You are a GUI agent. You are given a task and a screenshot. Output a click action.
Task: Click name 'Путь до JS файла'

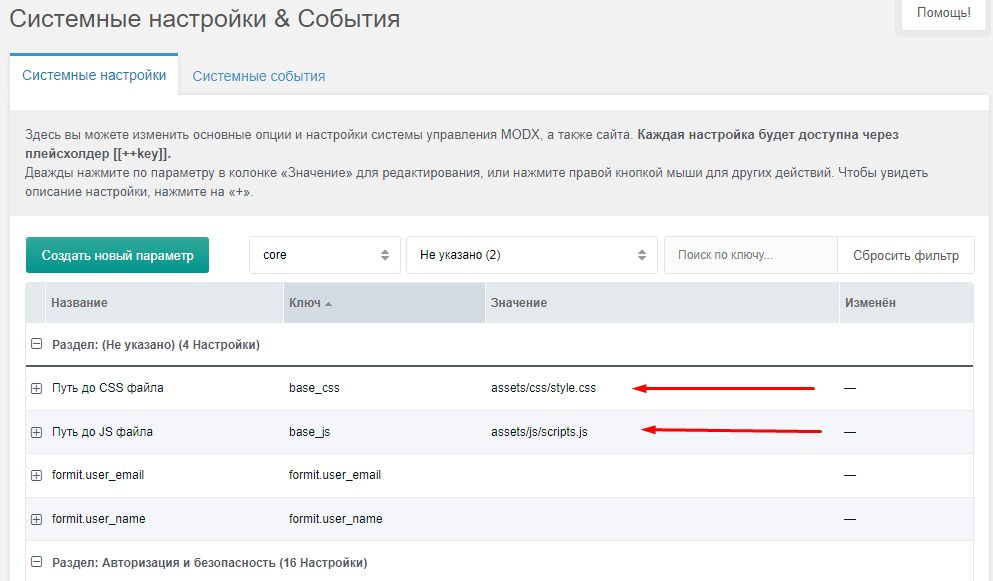(x=102, y=431)
